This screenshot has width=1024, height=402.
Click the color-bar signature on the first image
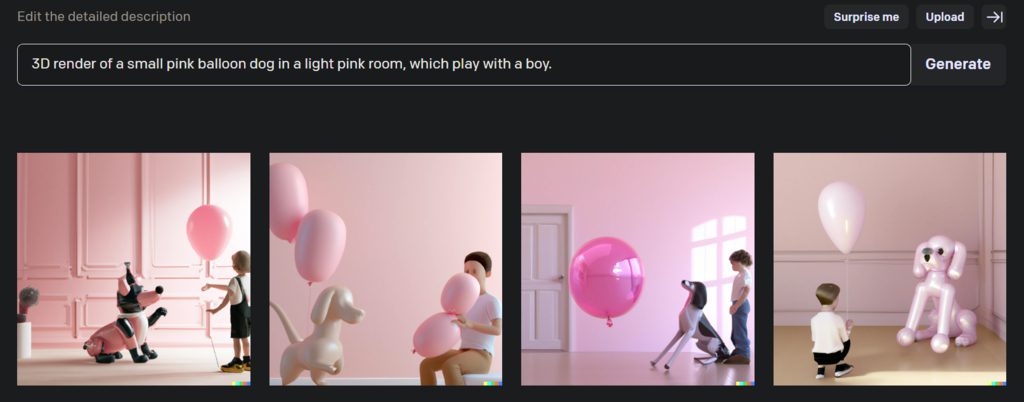[x=241, y=383]
